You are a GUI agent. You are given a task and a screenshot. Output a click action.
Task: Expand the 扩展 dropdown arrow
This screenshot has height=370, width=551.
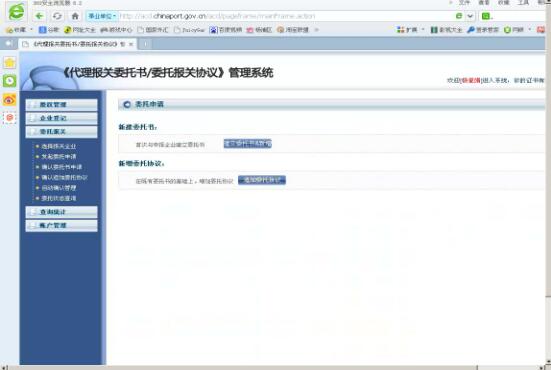point(423,30)
